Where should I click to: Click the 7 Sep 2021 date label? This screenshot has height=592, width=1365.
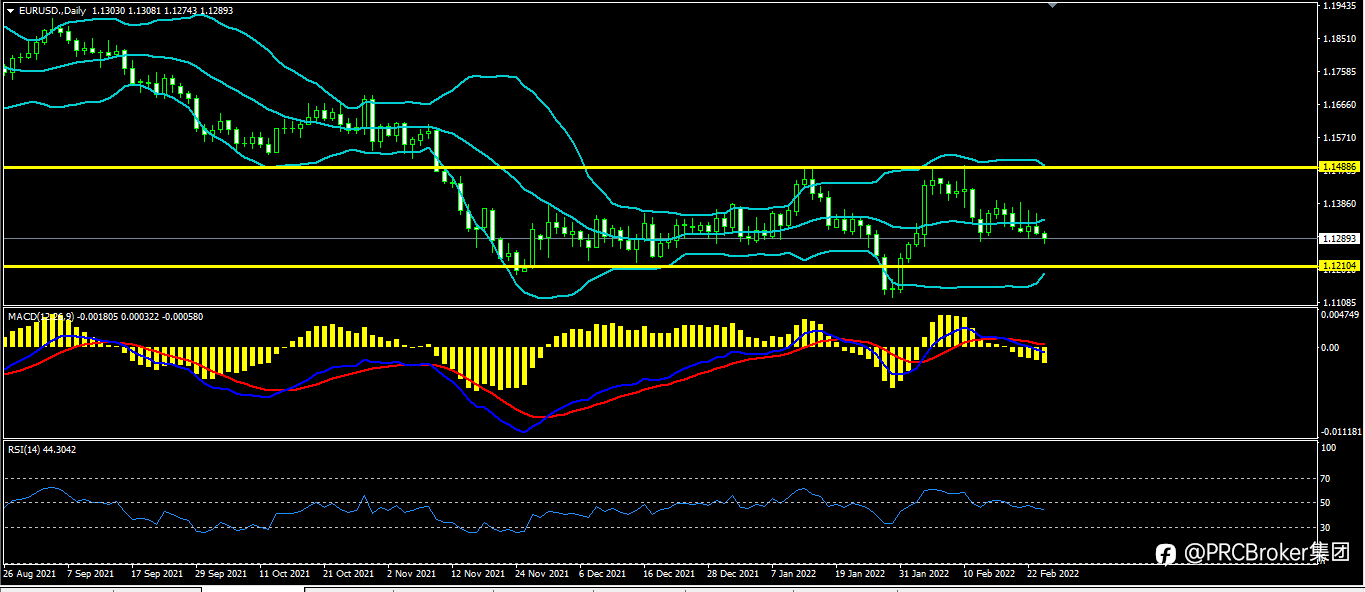(91, 575)
